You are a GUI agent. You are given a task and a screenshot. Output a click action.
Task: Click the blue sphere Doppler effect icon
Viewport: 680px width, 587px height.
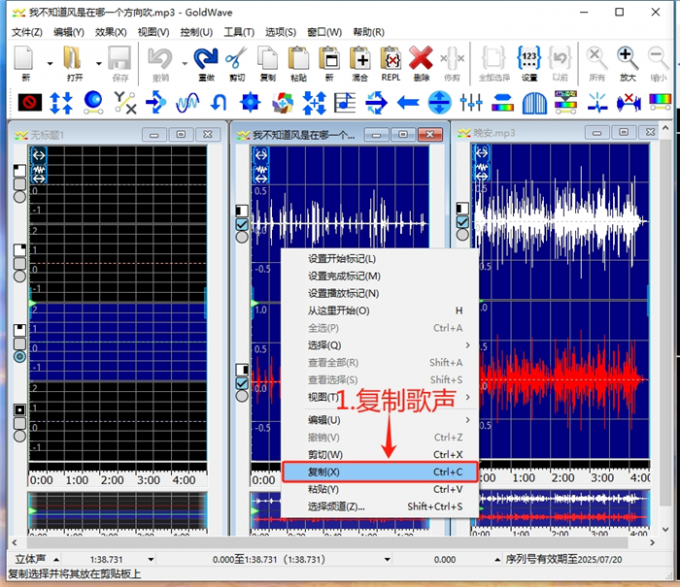point(93,103)
